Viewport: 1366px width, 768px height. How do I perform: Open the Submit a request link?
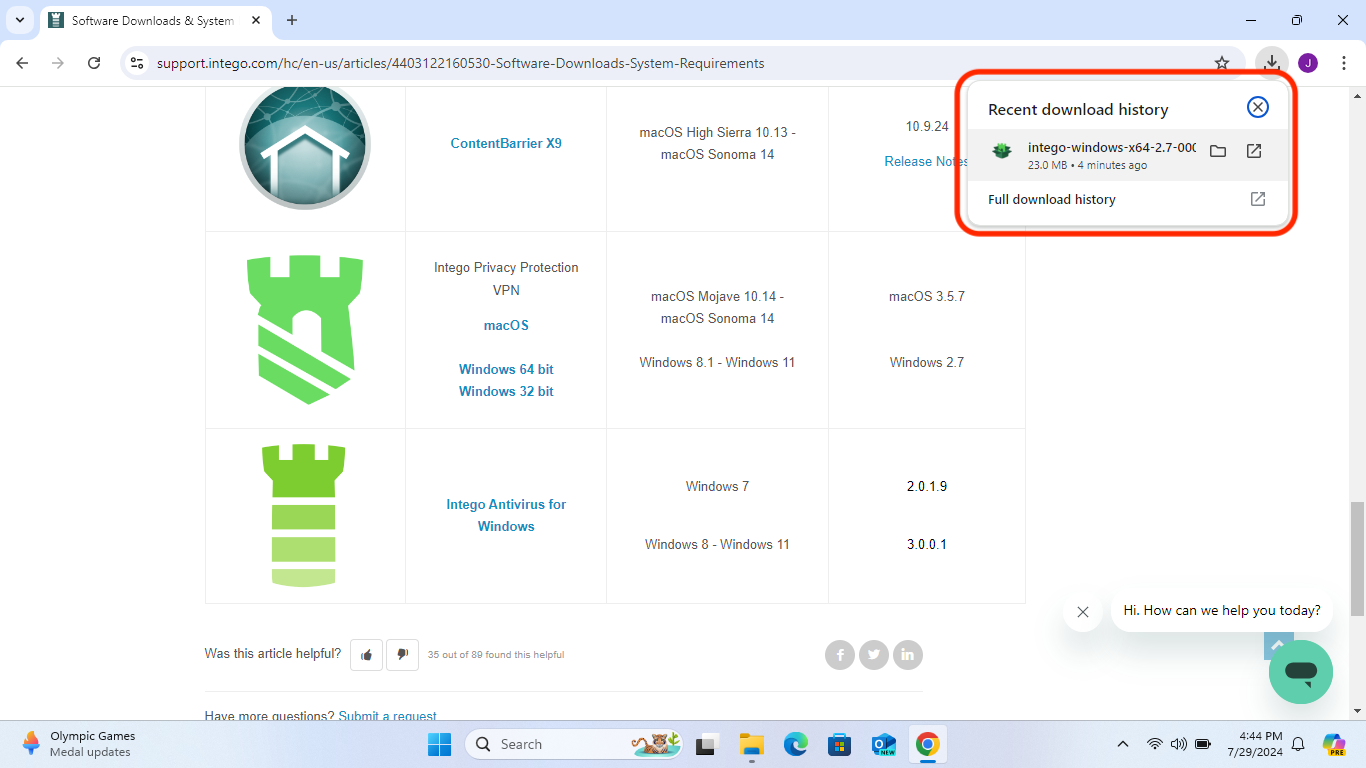(388, 716)
